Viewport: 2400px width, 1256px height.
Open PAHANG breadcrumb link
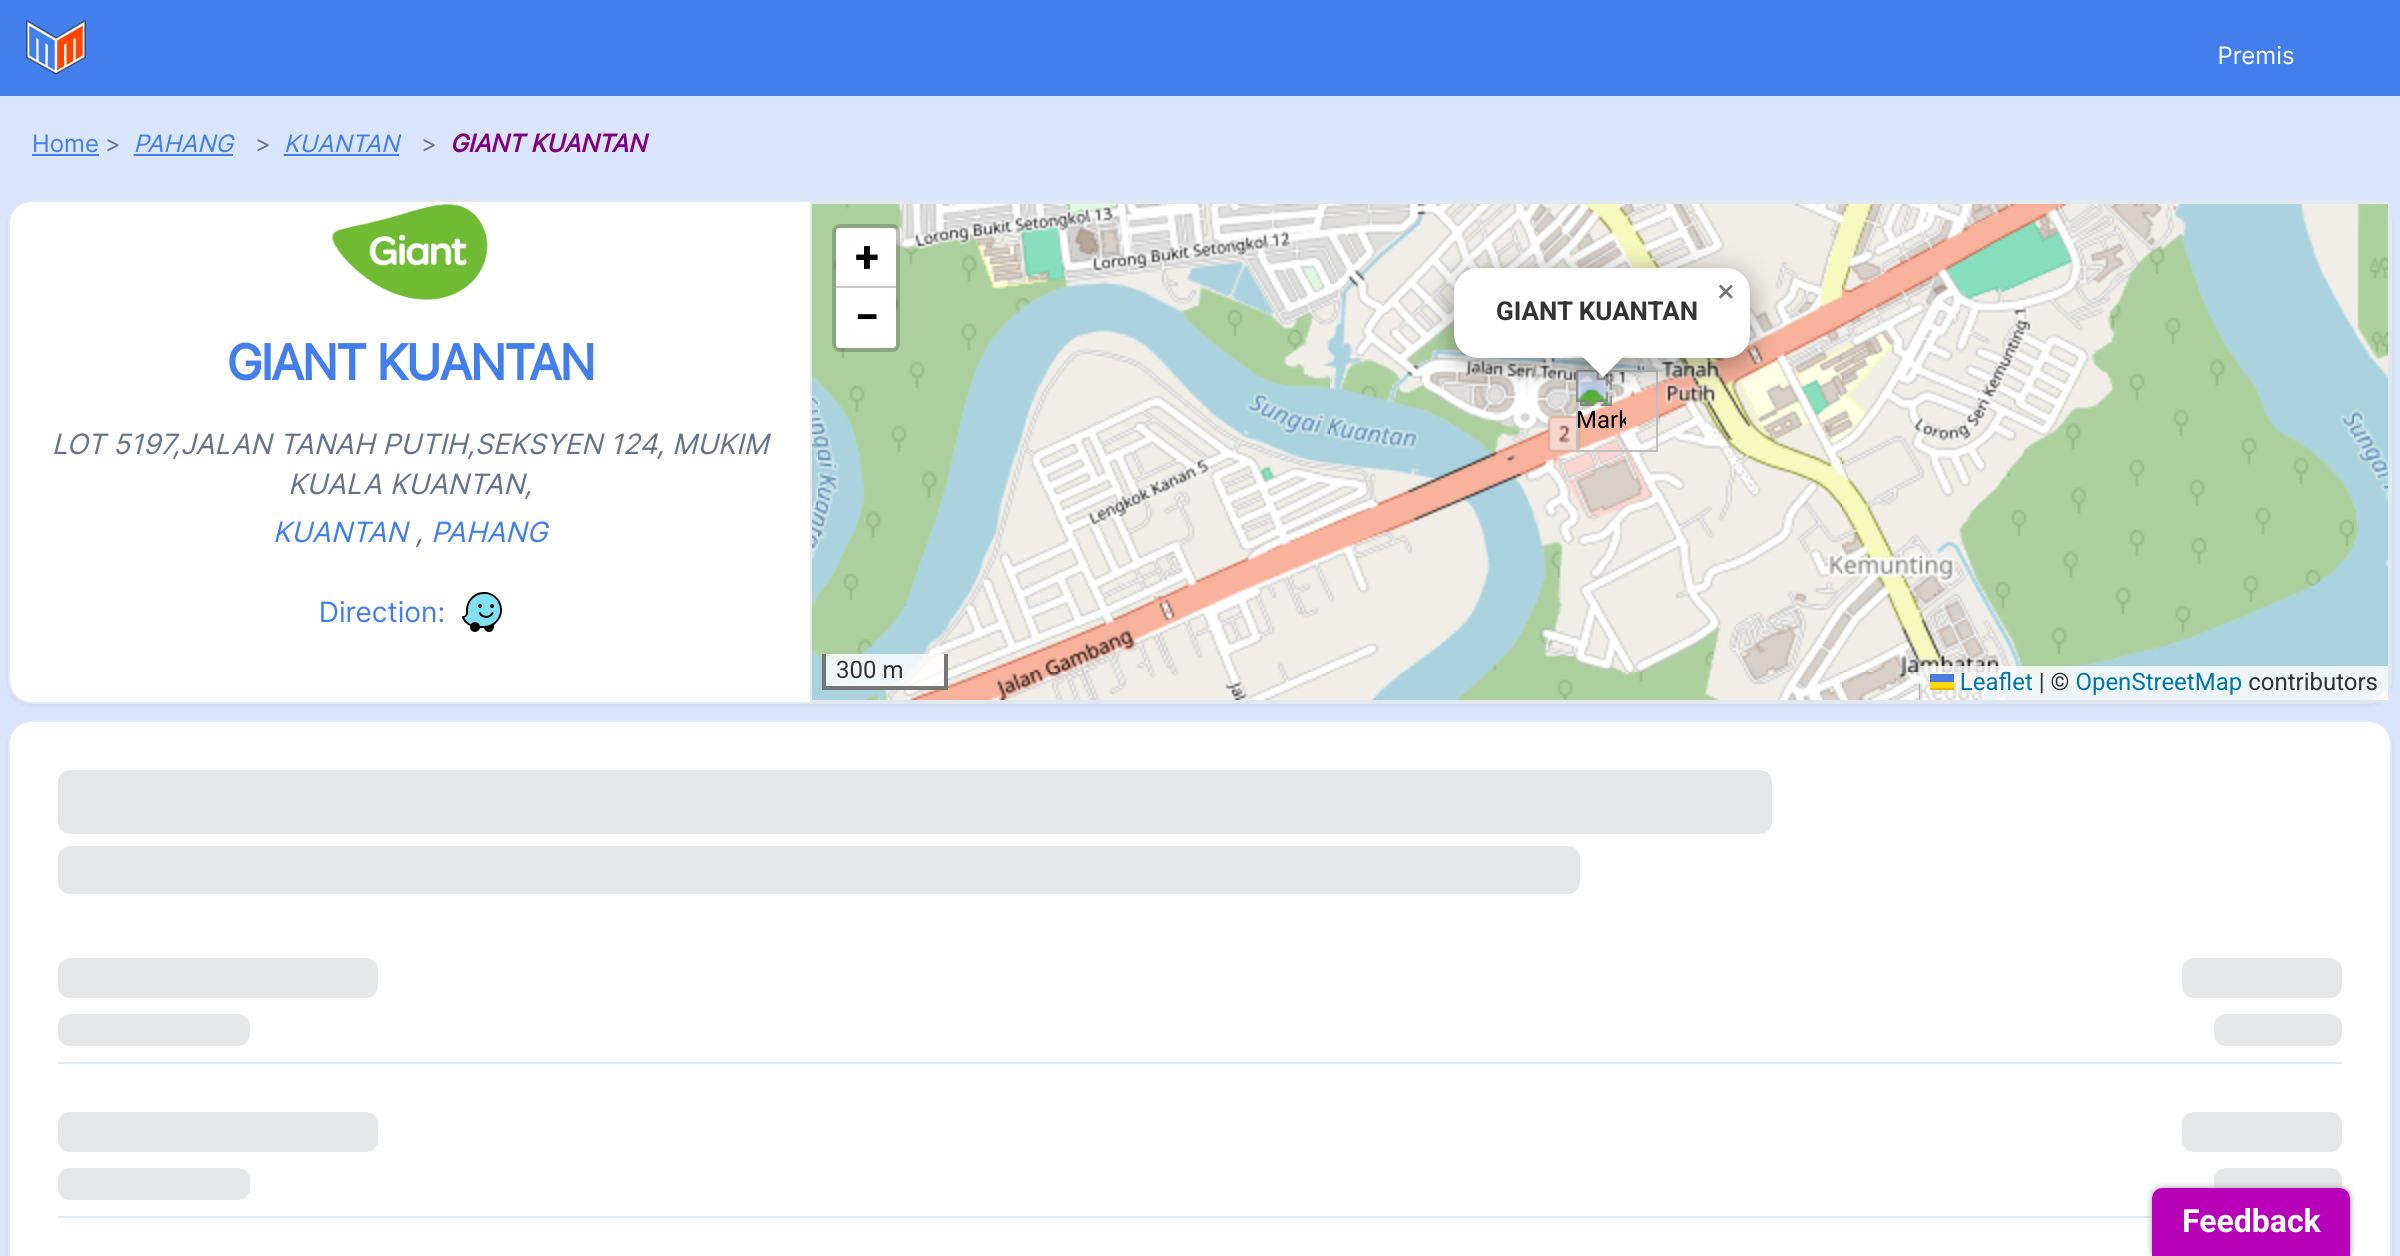[184, 144]
